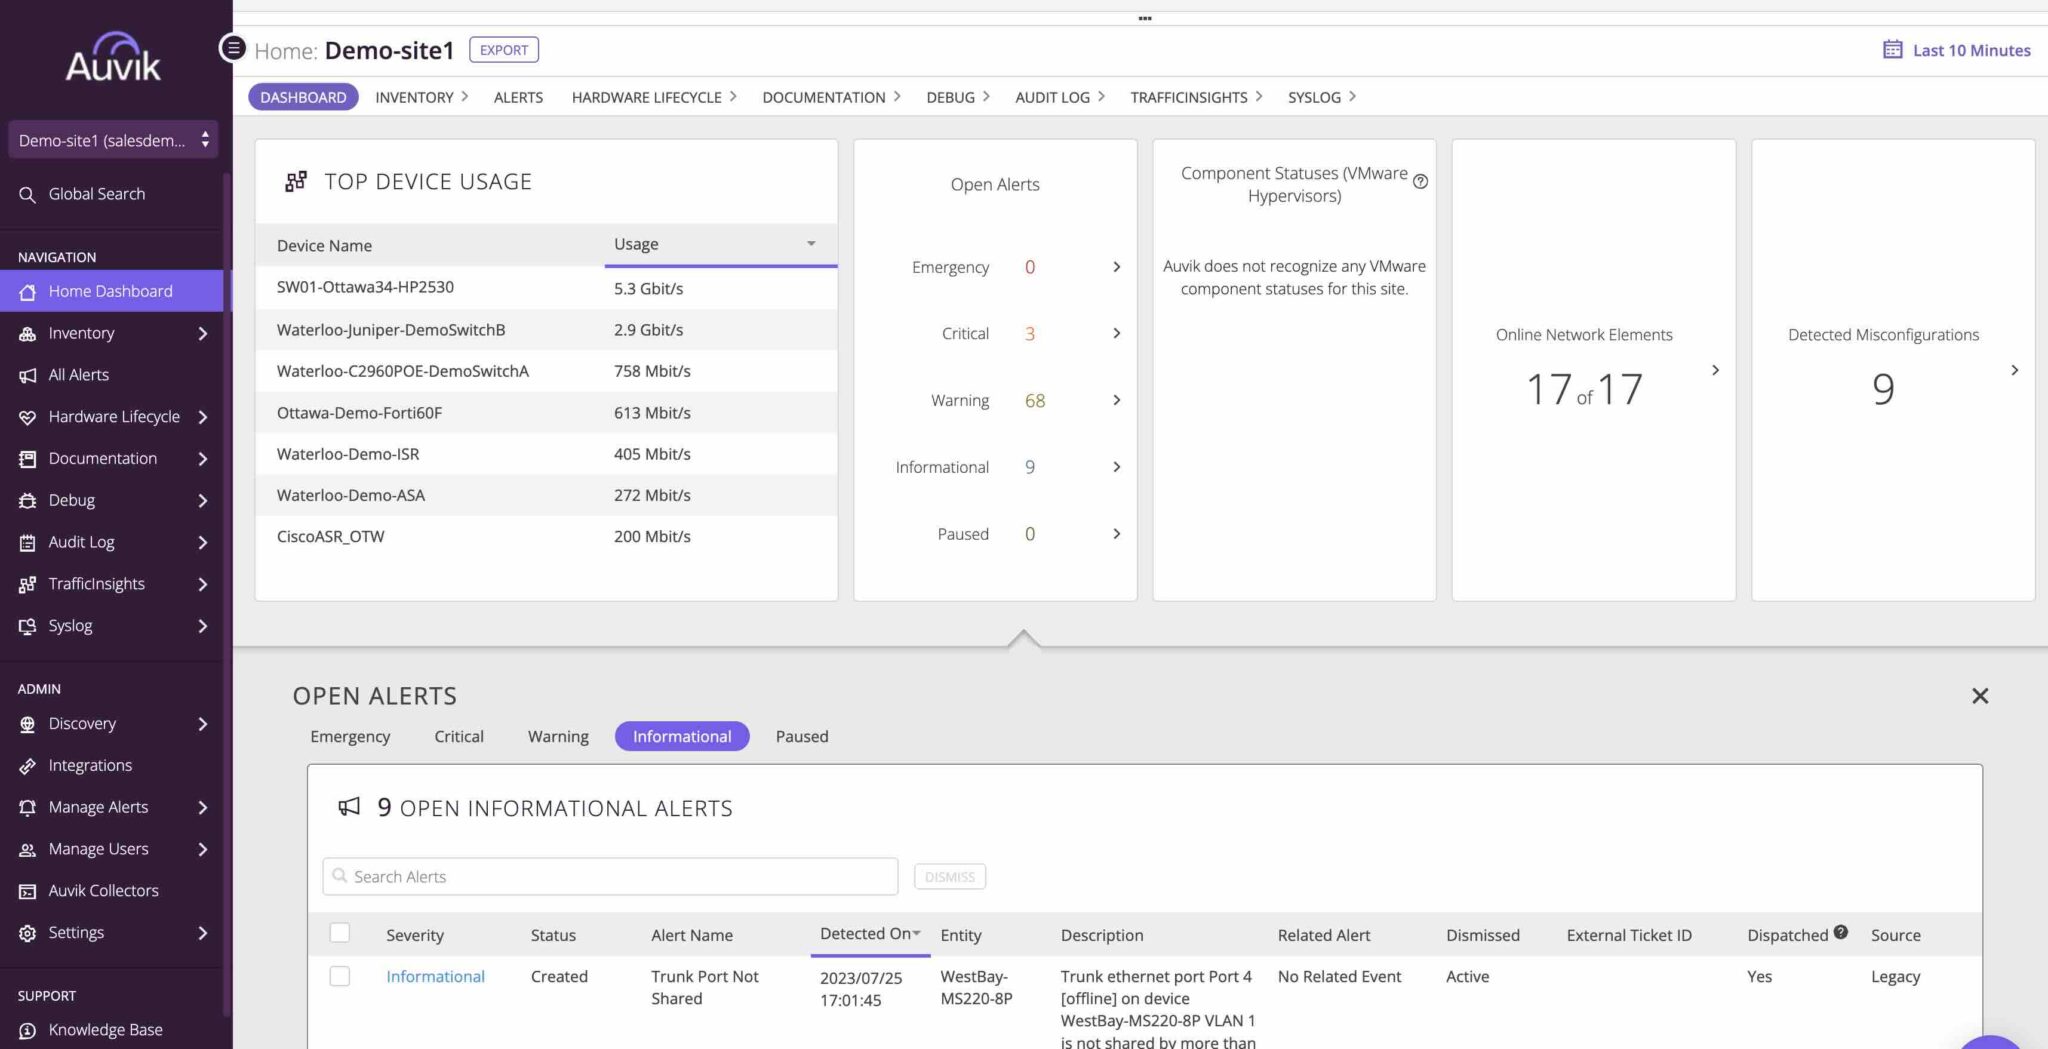Screen dimensions: 2048x1049
Task: Open the Informational alert link
Action: pos(435,977)
